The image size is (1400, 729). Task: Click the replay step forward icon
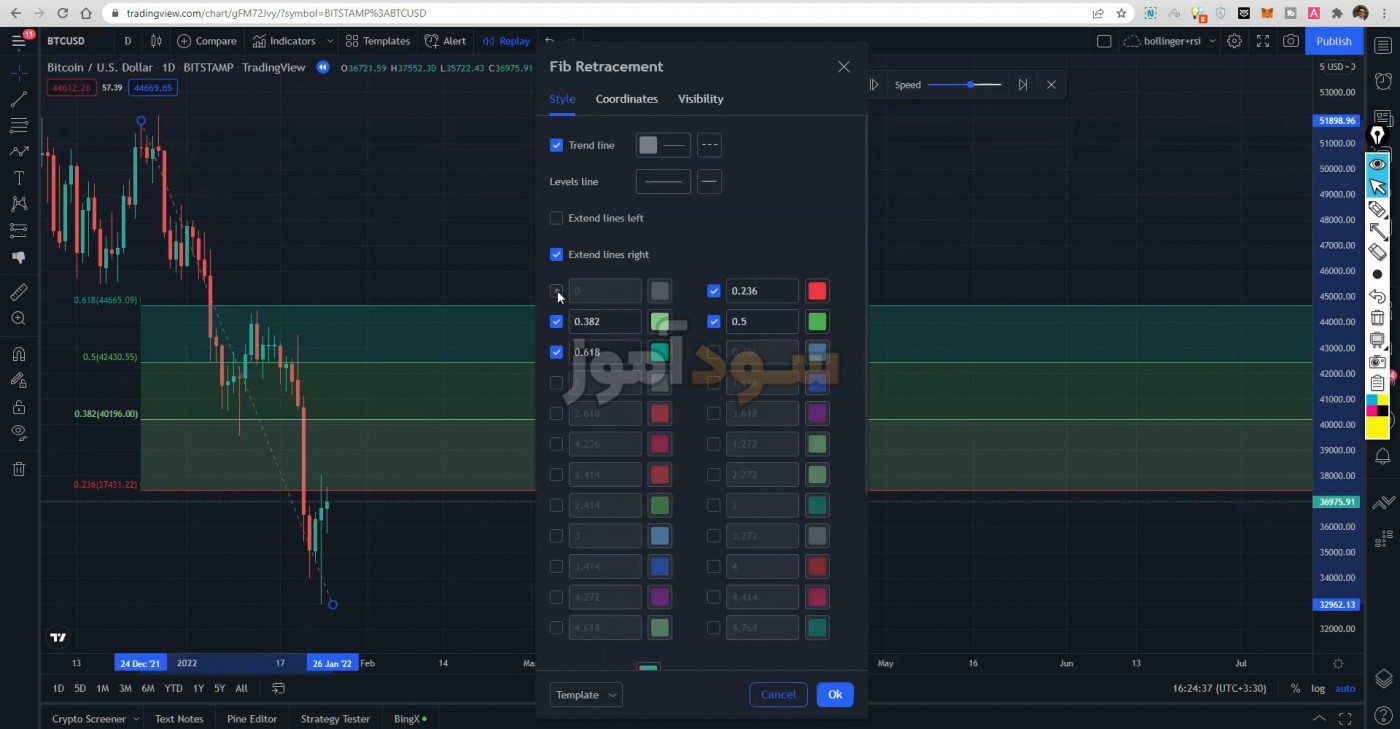[1023, 85]
